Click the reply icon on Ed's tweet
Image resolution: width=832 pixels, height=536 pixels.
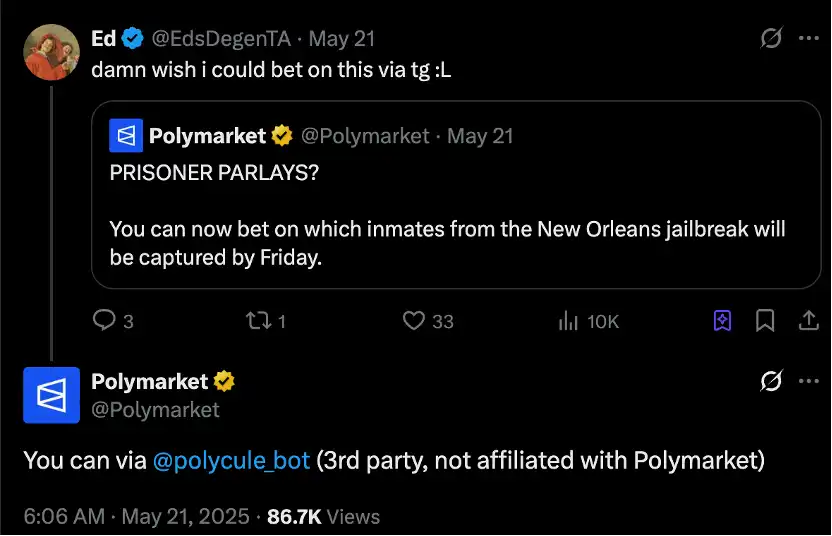coord(105,321)
